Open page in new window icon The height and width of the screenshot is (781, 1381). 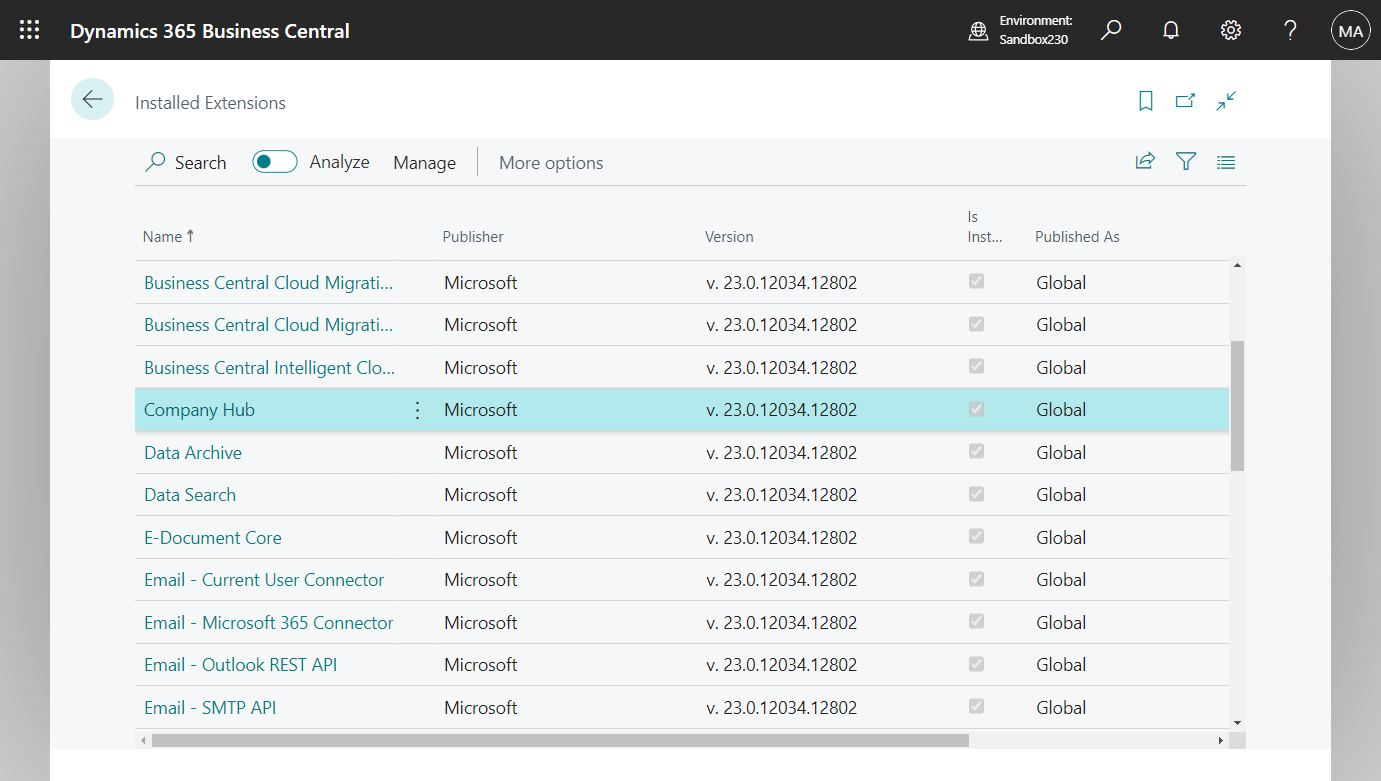1185,101
